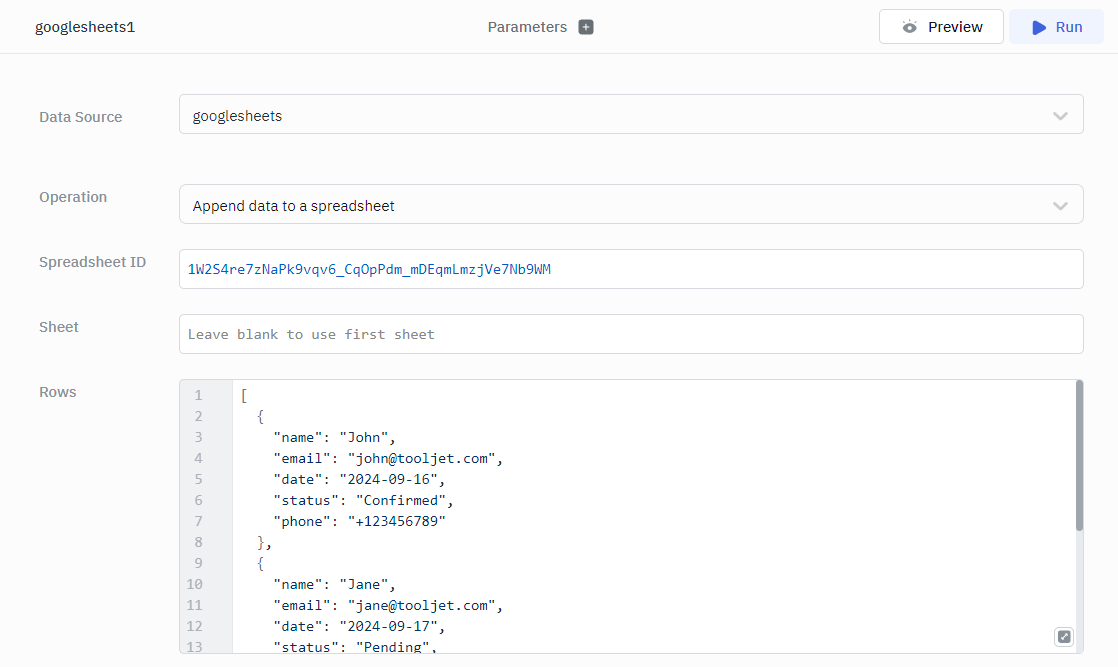
Task: Click the "Jane" name value in Rows
Action: (x=368, y=584)
